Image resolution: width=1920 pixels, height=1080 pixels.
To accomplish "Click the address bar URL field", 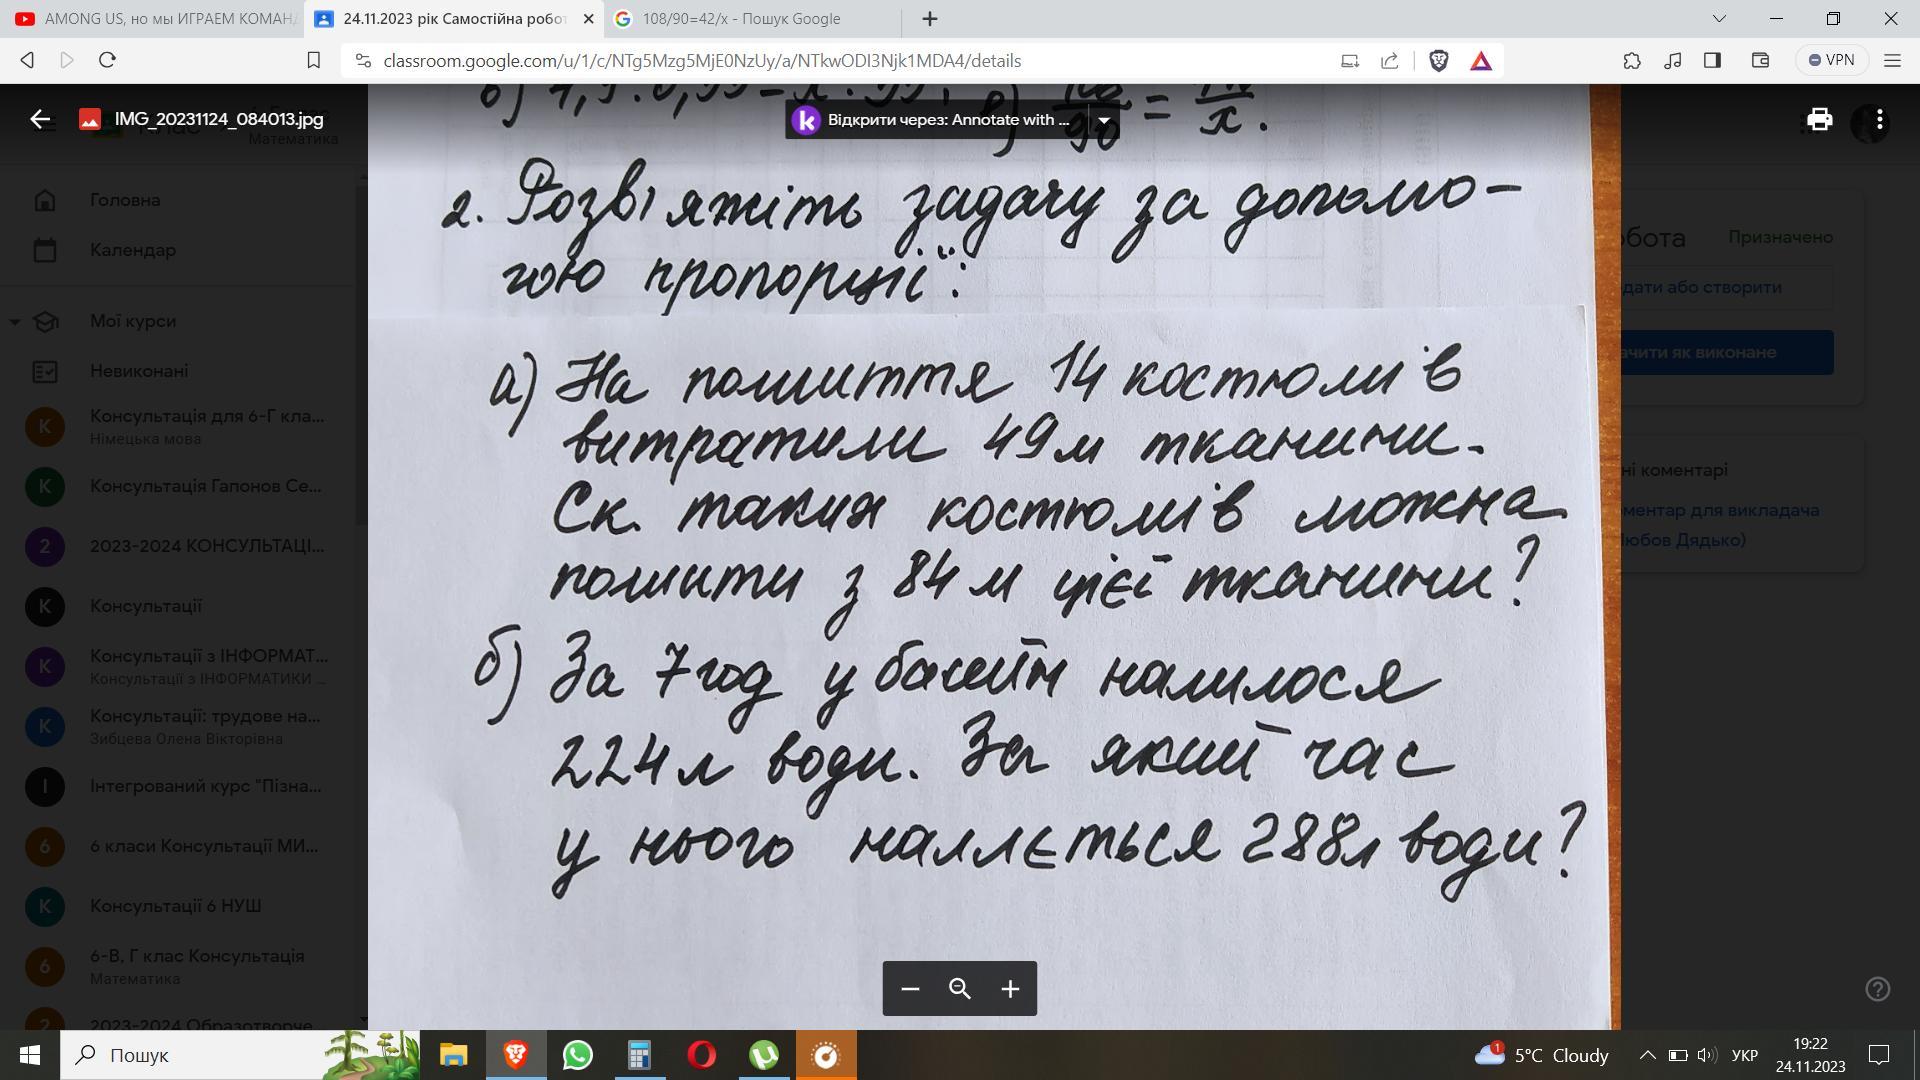I will [700, 61].
